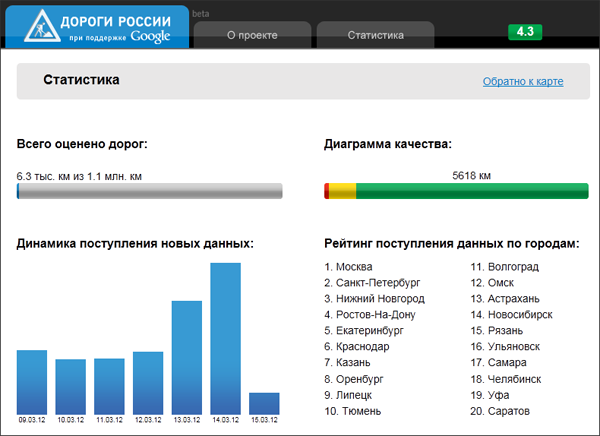Click the 14.03.12 date label
Viewport: 600px width, 436px height.
pos(225,420)
